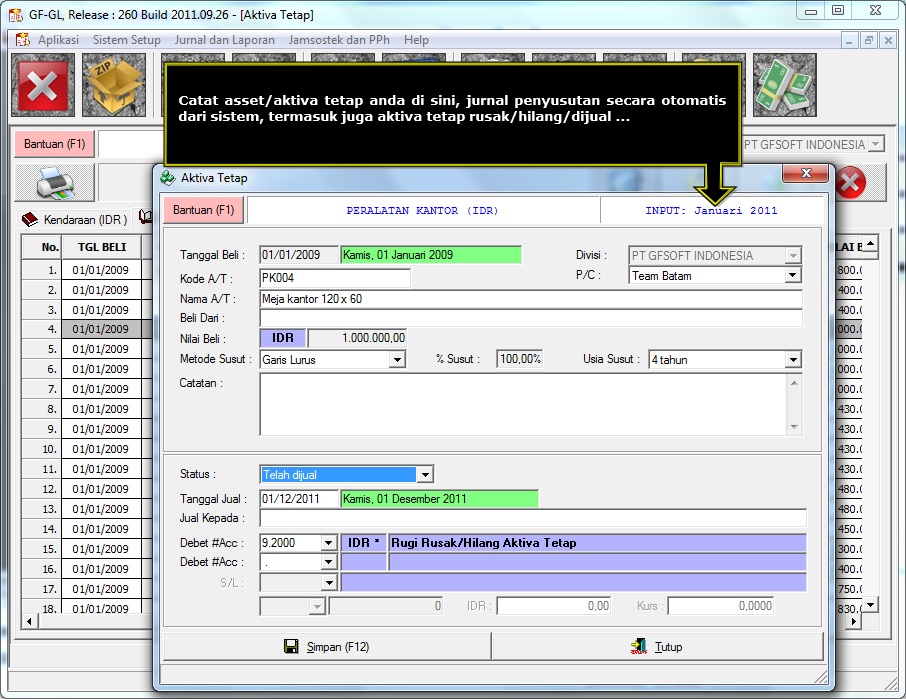Select row 1 date 01/01/2009
Screen dimensions: 906x699
coord(101,270)
